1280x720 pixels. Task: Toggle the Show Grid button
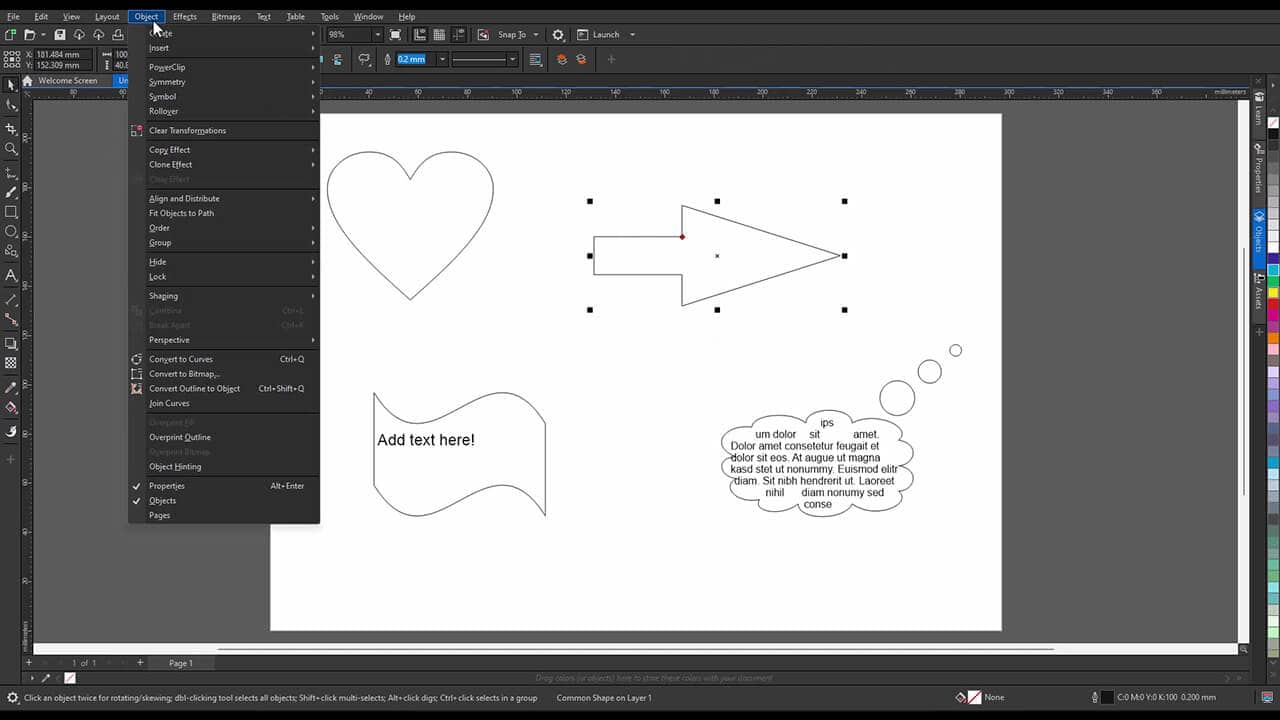tap(439, 35)
